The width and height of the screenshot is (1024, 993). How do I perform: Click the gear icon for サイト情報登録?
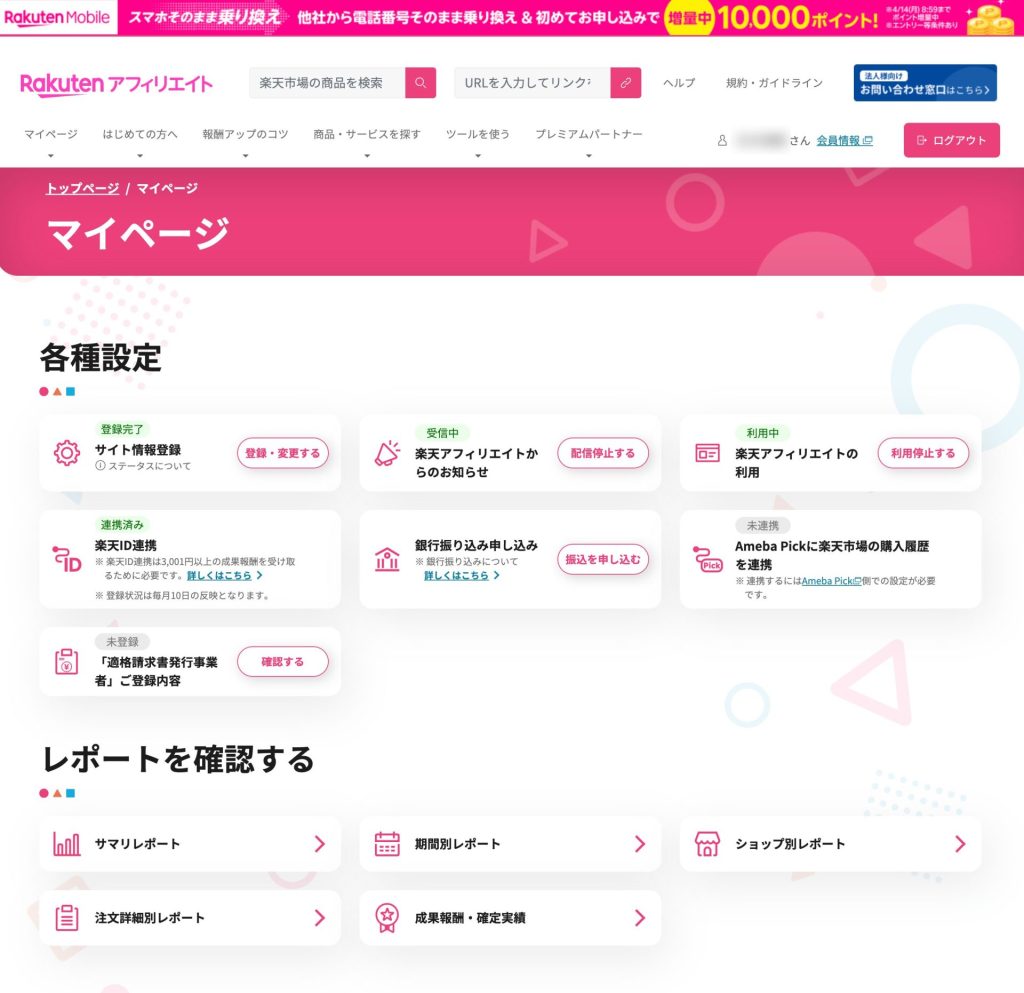[67, 453]
